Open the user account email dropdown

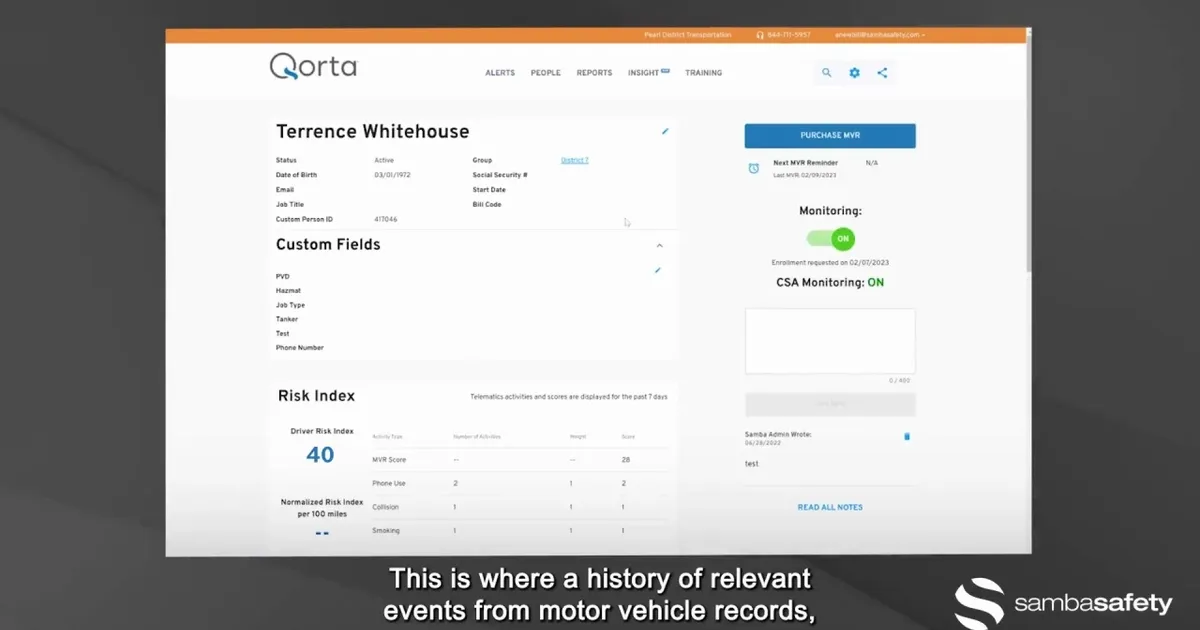pos(880,35)
